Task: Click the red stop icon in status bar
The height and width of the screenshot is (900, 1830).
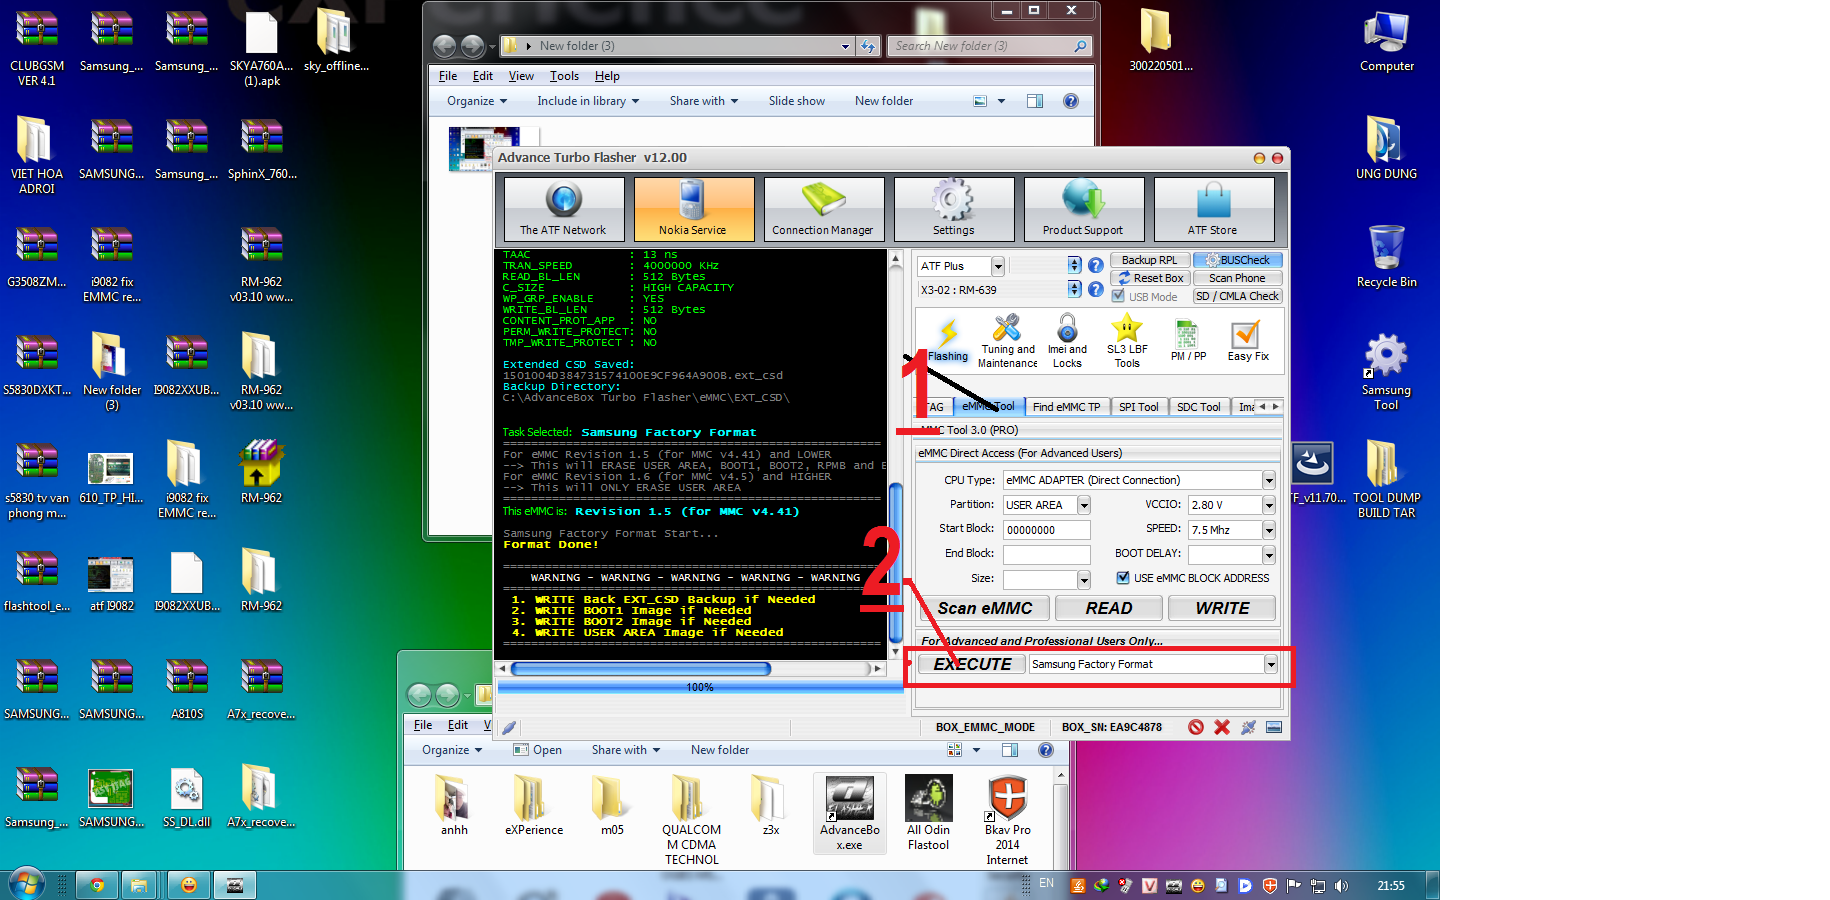Action: click(1196, 727)
